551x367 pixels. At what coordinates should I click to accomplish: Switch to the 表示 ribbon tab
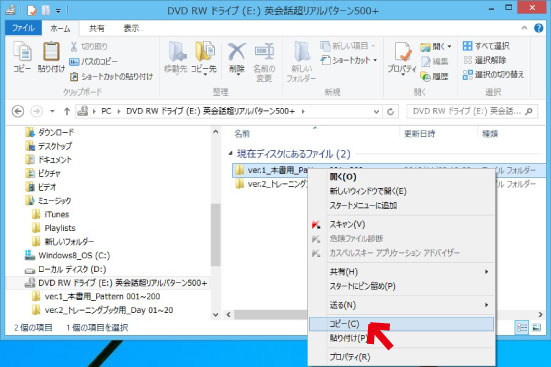click(x=131, y=28)
